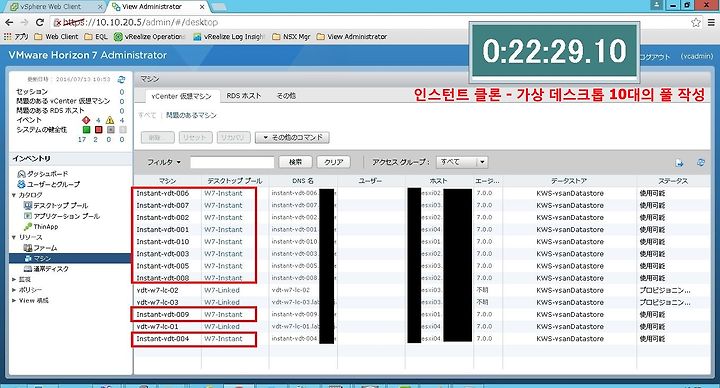The height and width of the screenshot is (388, 720).
Task: Select machine row Instant-vdt-006
Action: (422, 193)
